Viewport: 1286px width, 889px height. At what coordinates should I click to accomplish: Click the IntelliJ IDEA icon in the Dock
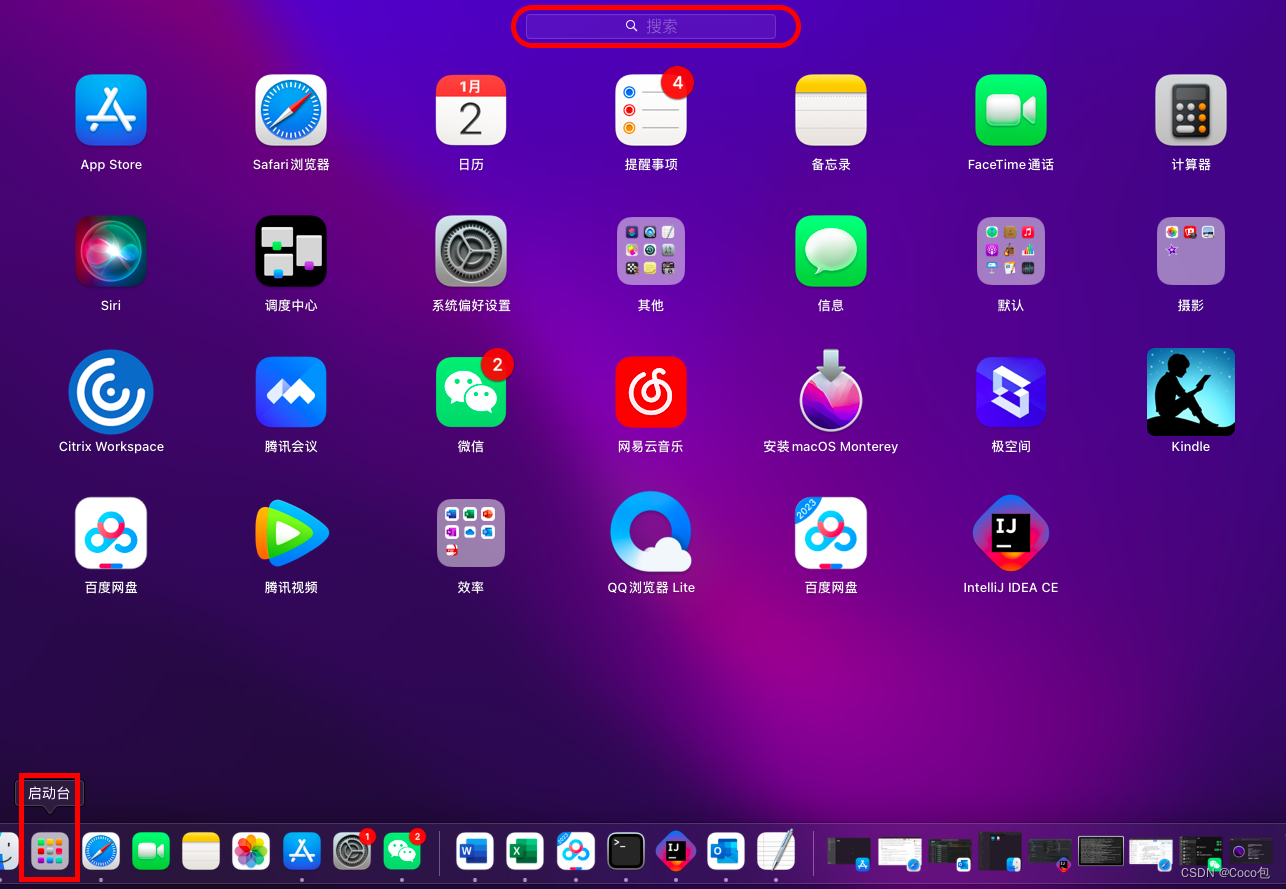click(x=676, y=851)
